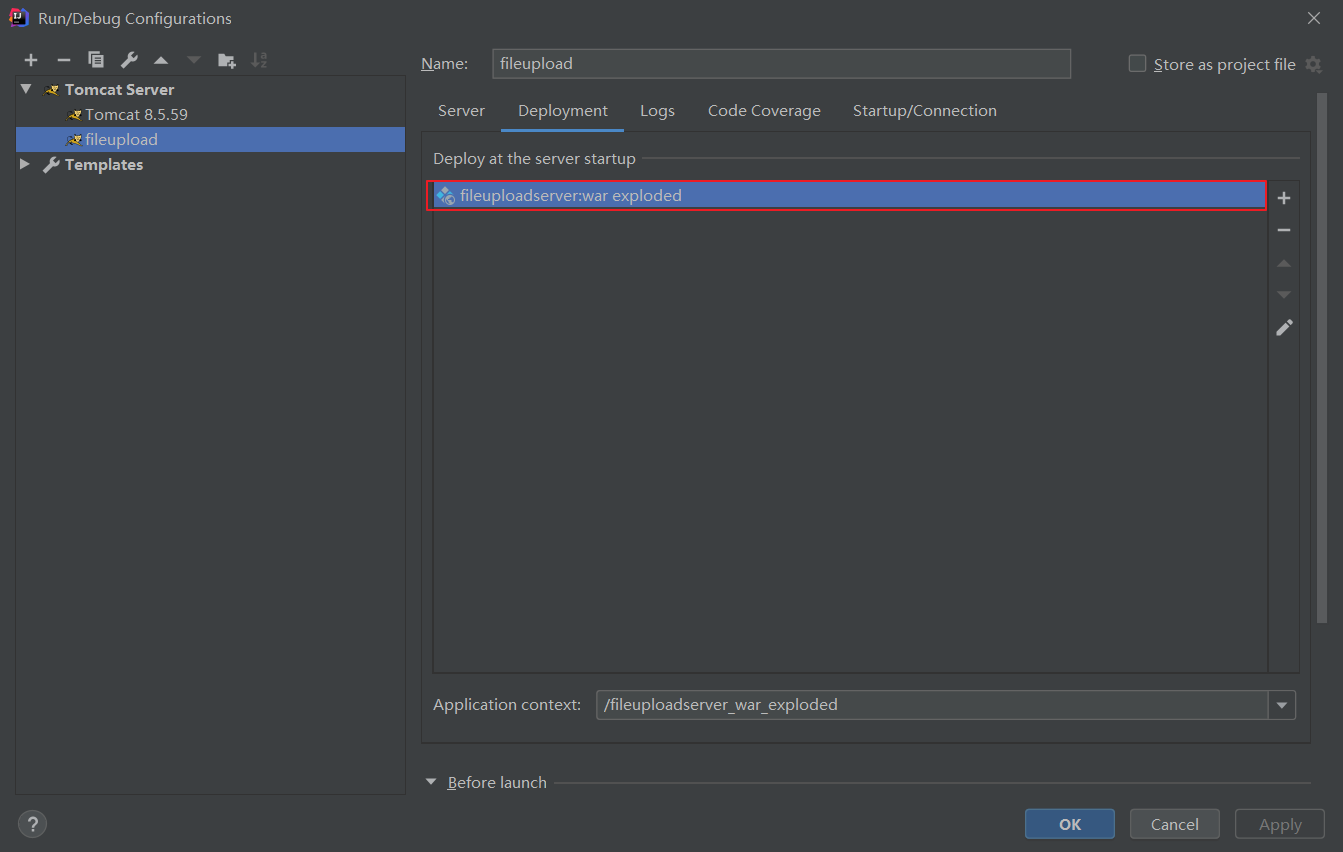Add a deployment artifact with plus
Screen dimensions: 1343x852
click(x=1284, y=198)
